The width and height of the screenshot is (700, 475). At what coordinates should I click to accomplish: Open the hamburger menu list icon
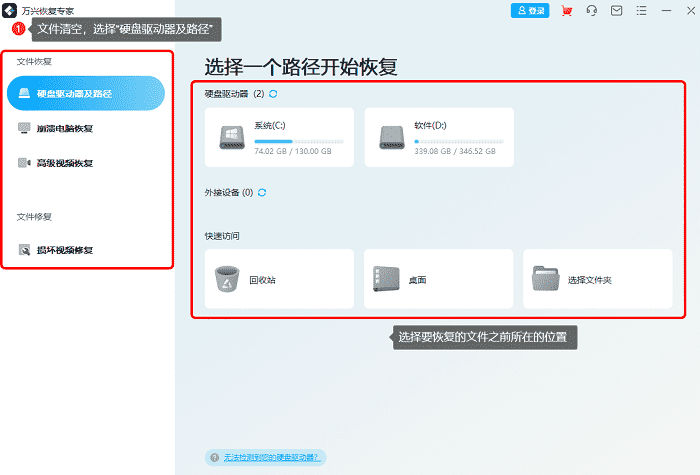tap(642, 10)
